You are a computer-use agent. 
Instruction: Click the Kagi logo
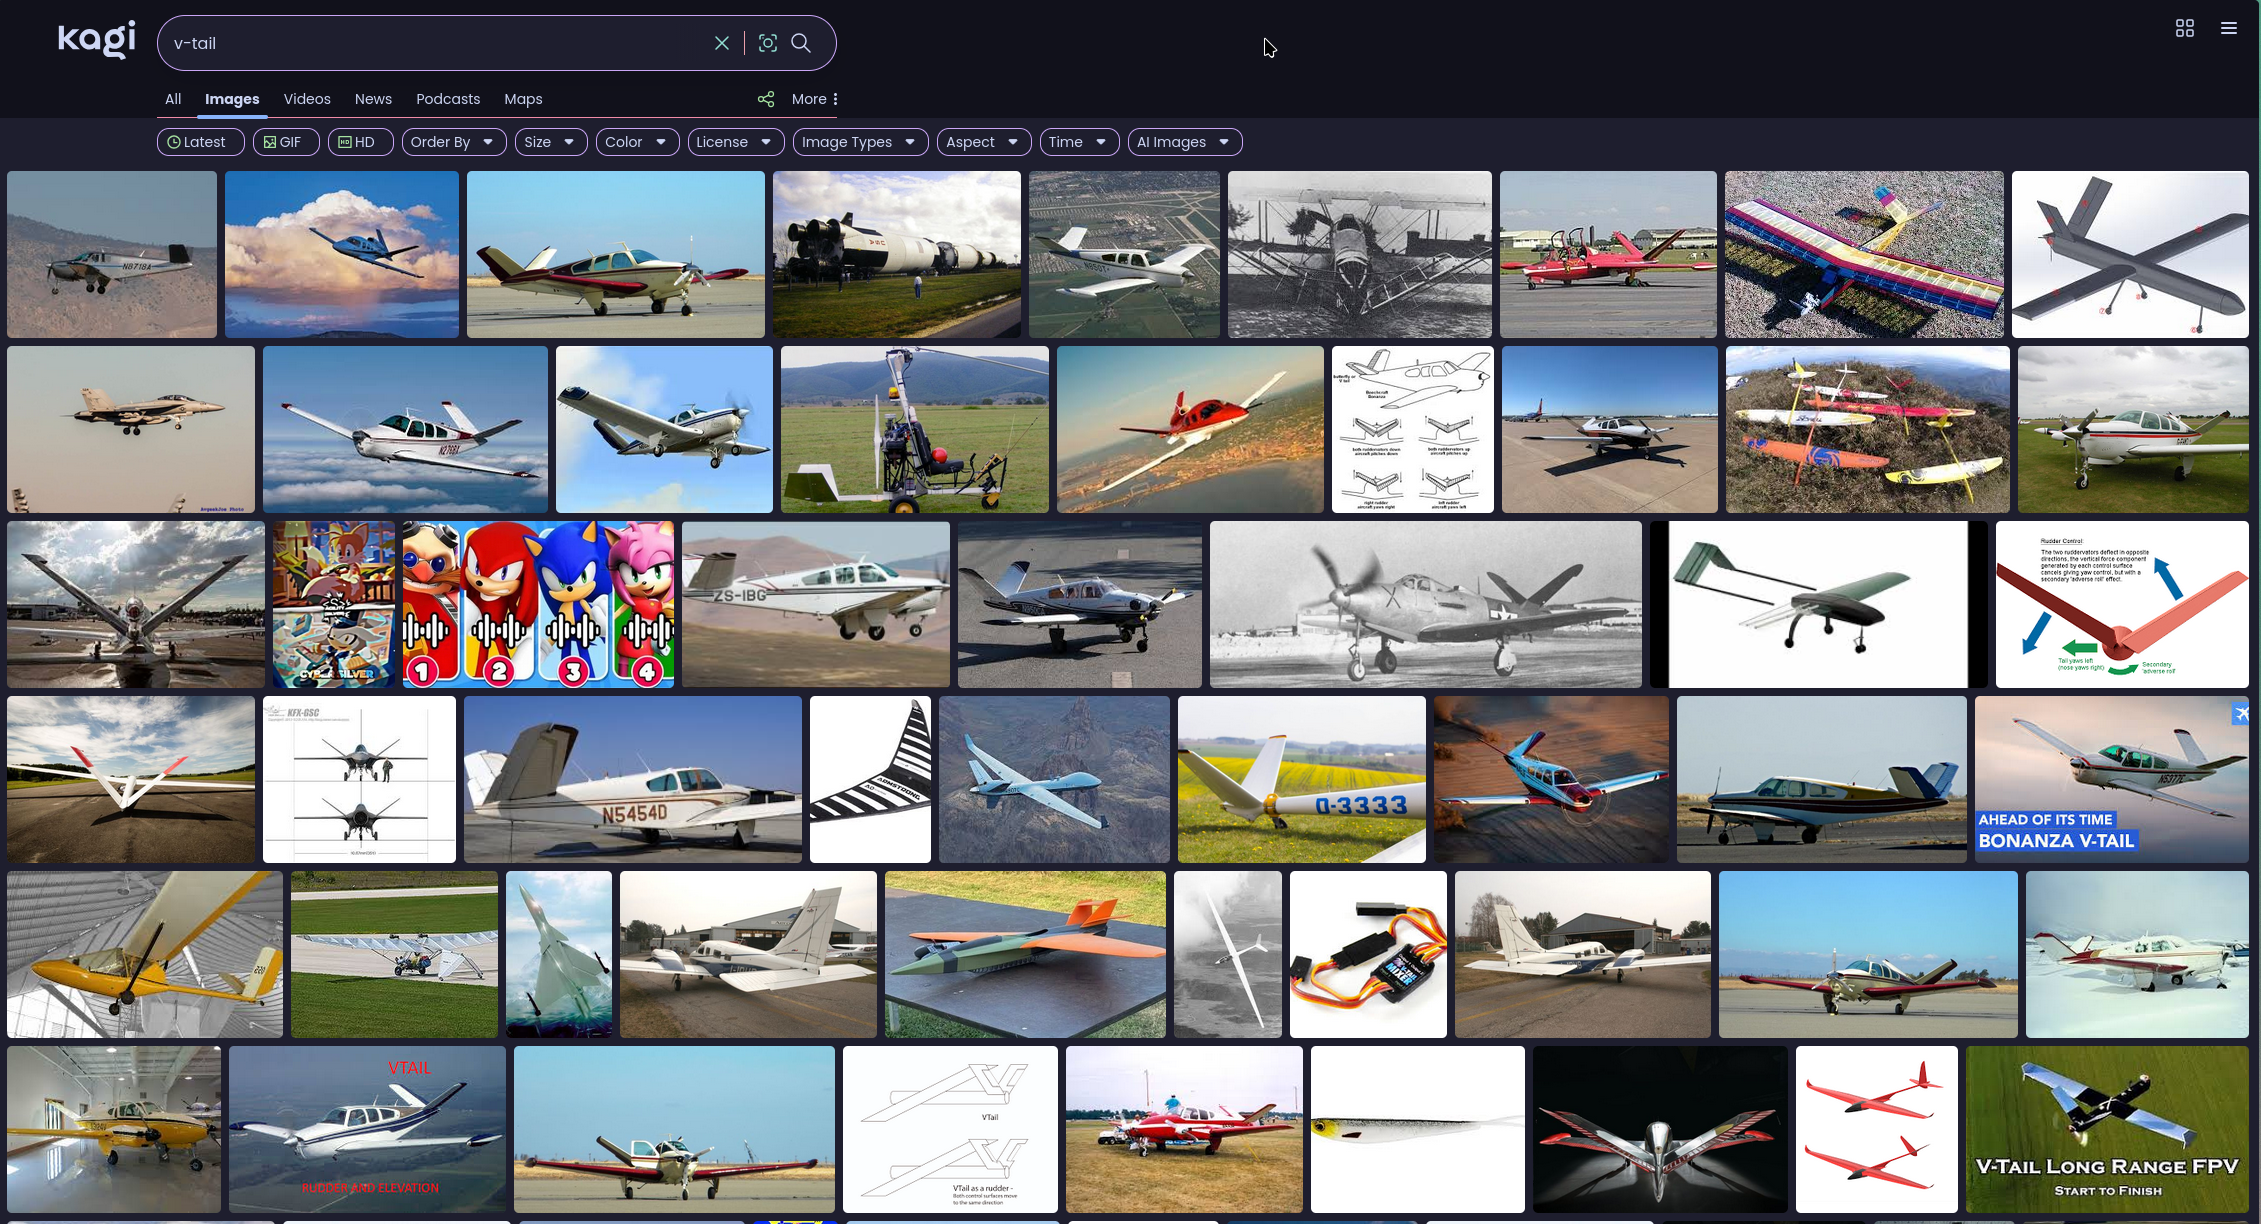click(96, 40)
